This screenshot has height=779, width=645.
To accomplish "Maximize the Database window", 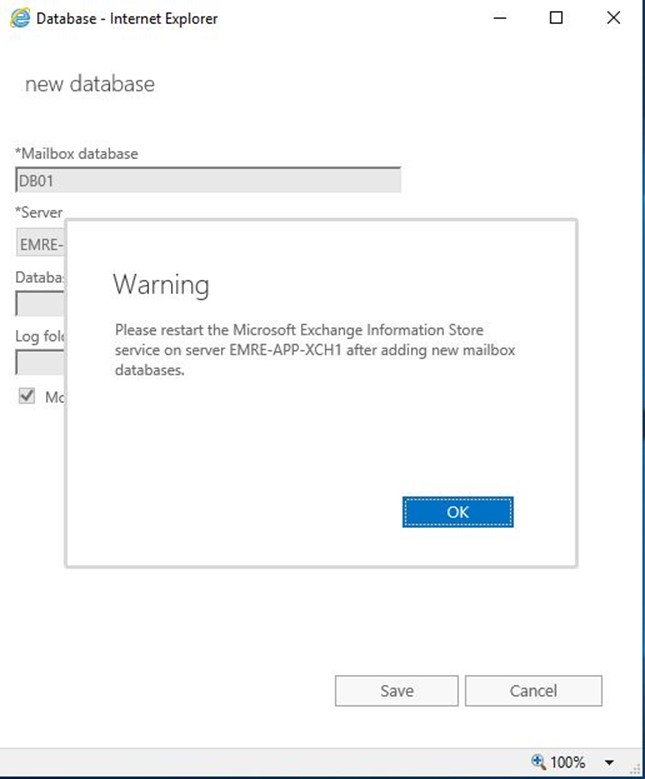I will pos(556,18).
